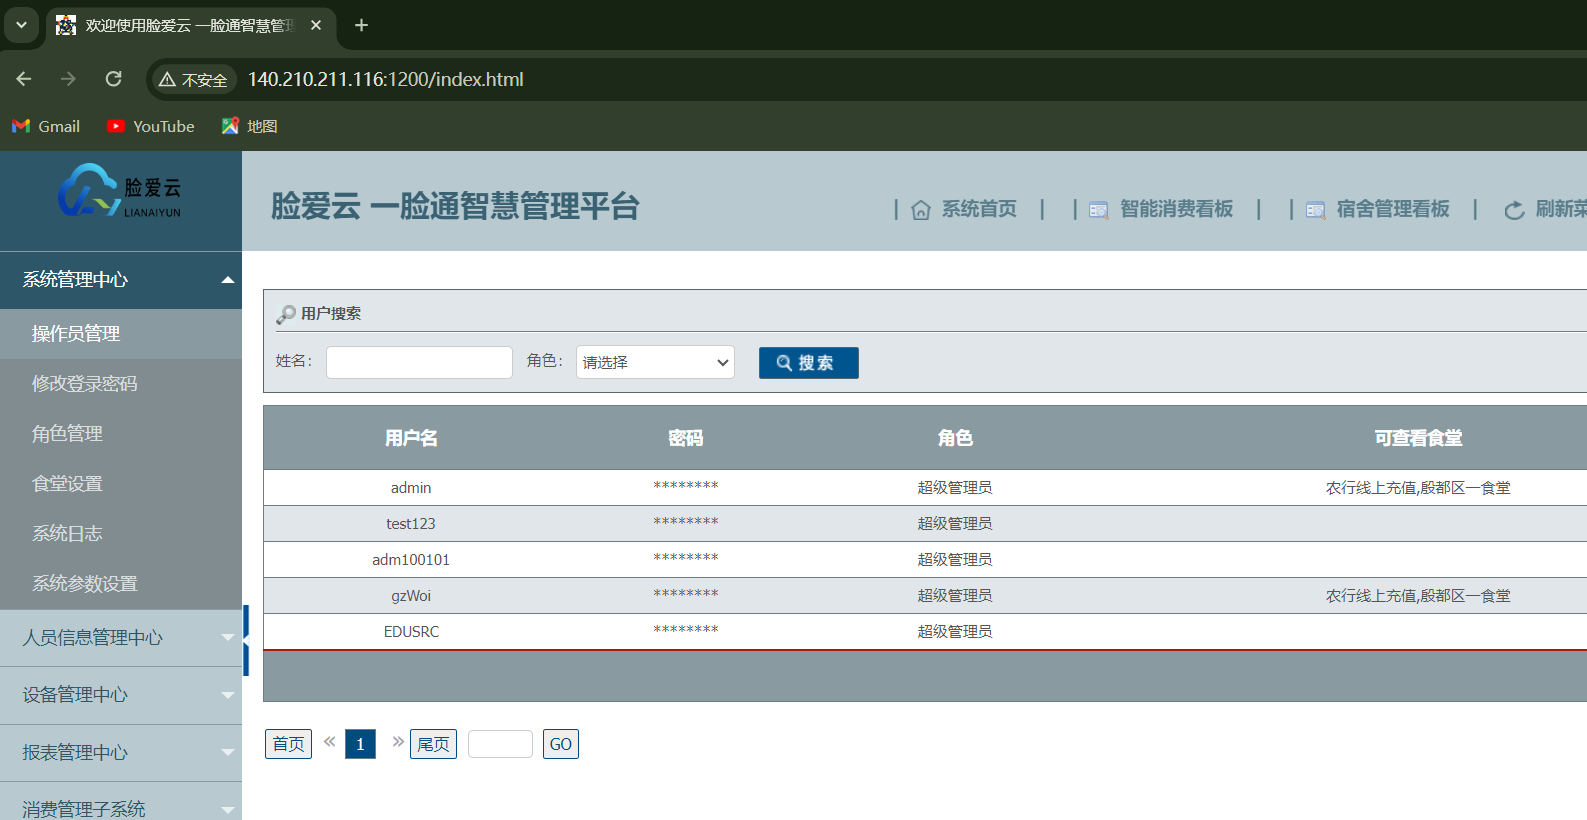Reload the page with browser refresh
Screen dimensions: 1587x820
[113, 79]
